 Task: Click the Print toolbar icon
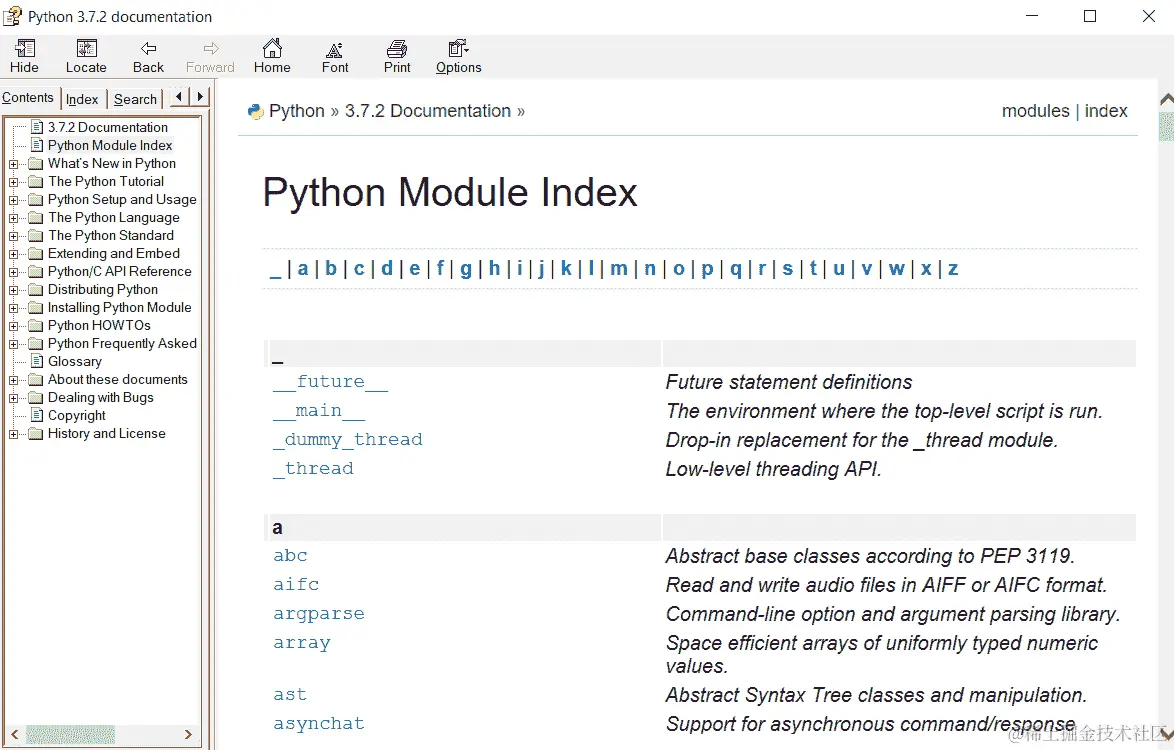coord(397,49)
